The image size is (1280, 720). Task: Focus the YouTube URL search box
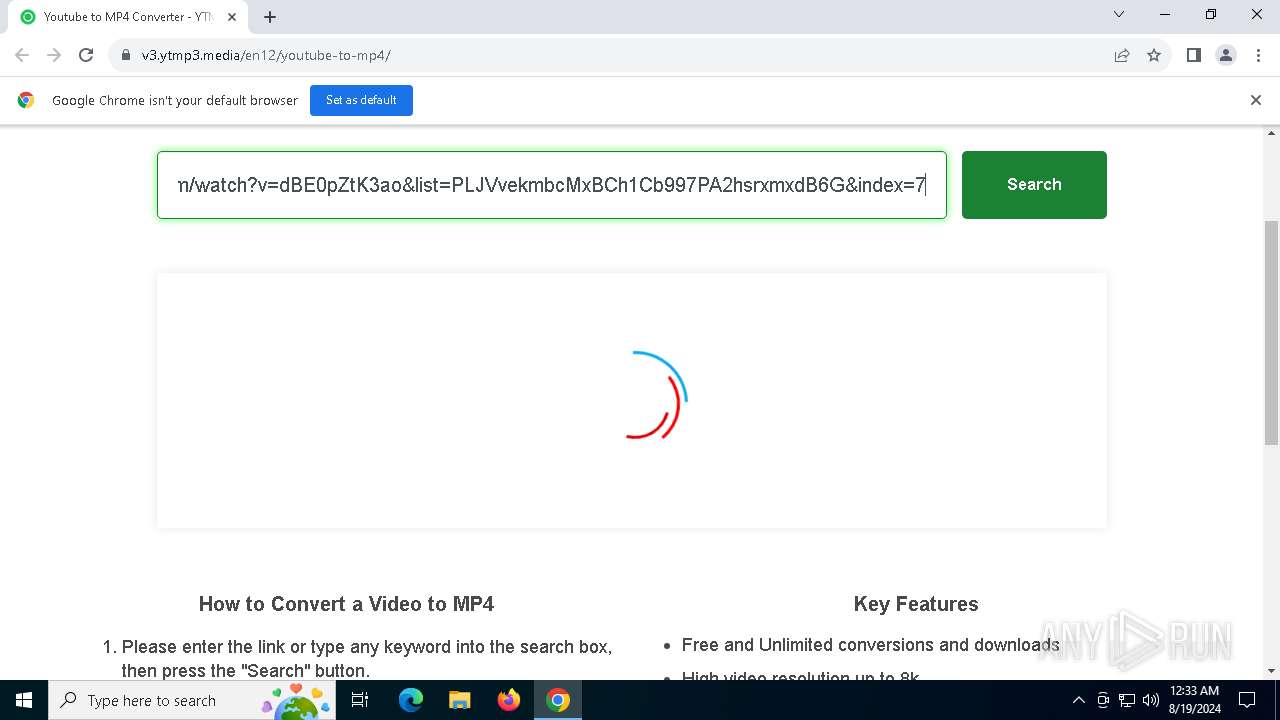pos(552,185)
